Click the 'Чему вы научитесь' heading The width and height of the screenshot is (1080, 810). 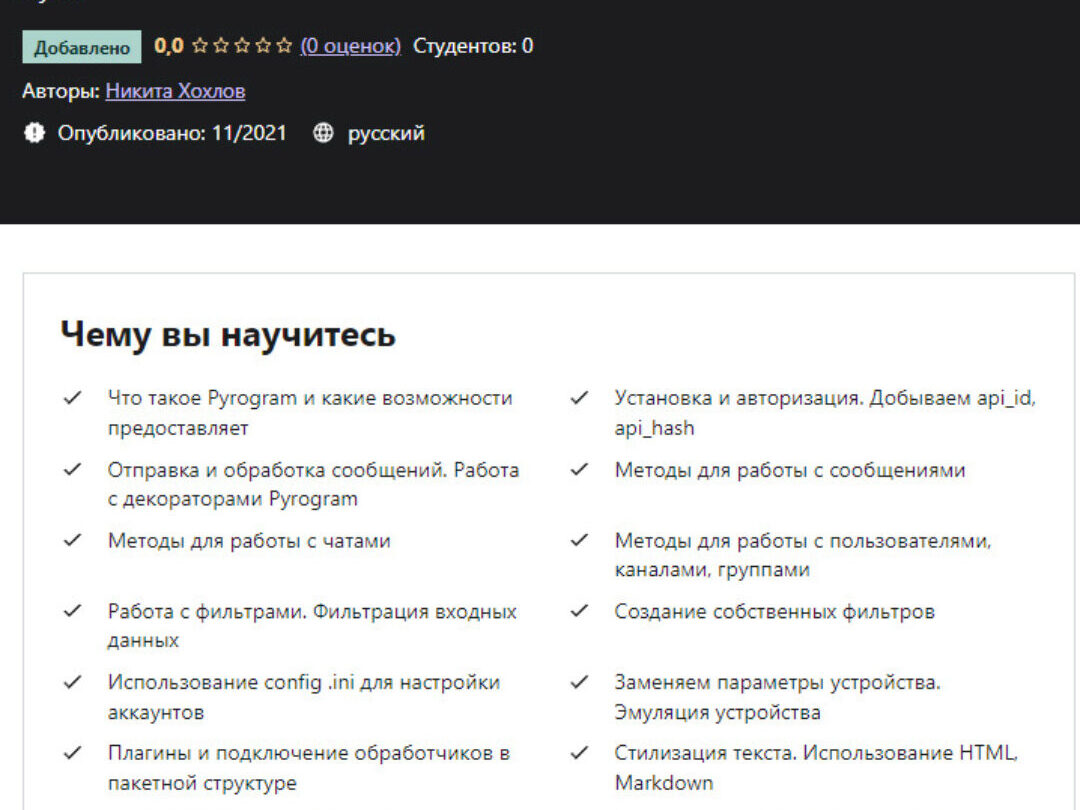click(228, 334)
